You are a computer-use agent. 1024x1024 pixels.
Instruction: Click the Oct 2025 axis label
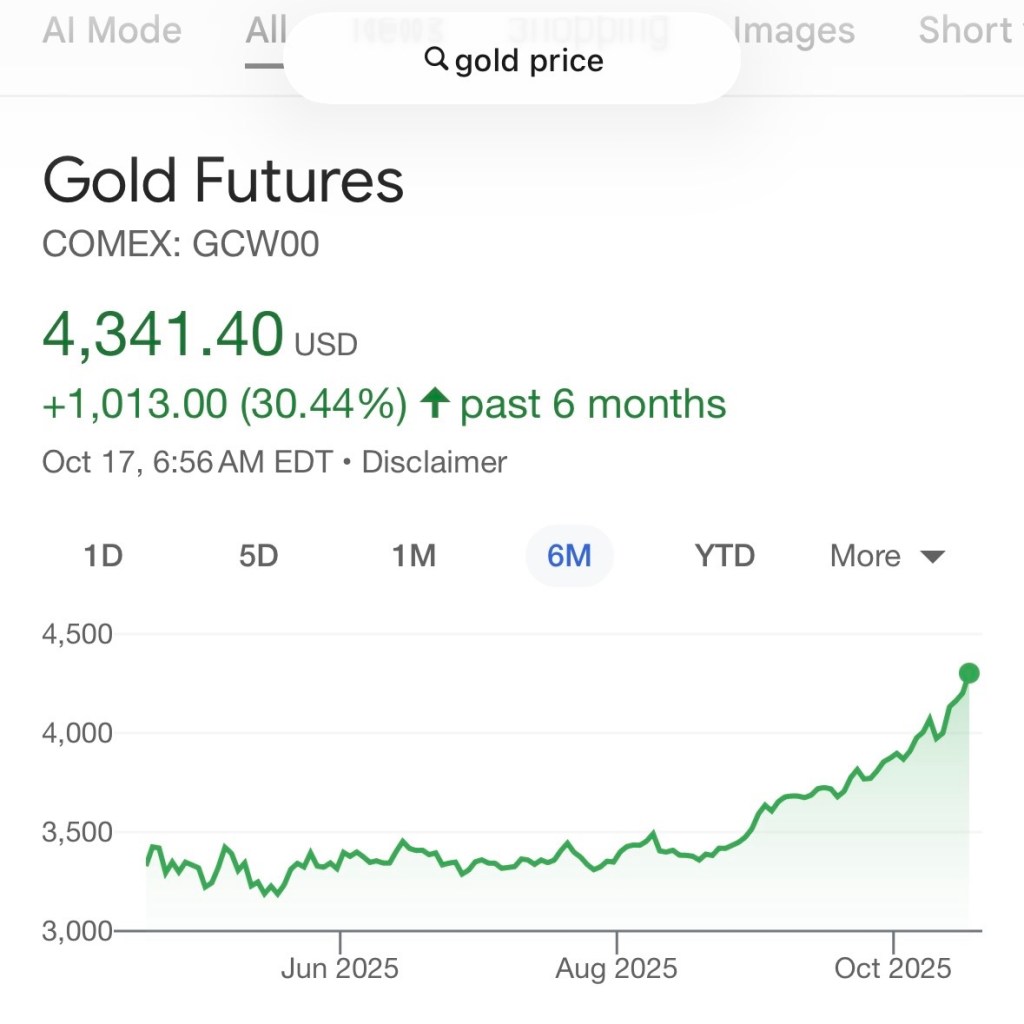pyautogui.click(x=893, y=968)
